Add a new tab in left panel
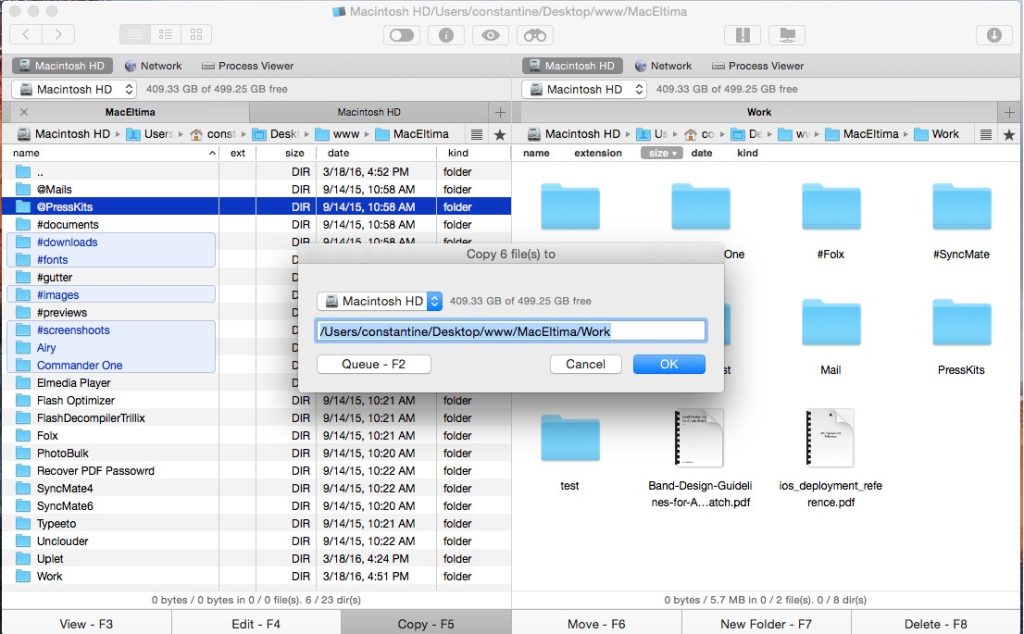Viewport: 1024px width, 634px height. tap(500, 112)
